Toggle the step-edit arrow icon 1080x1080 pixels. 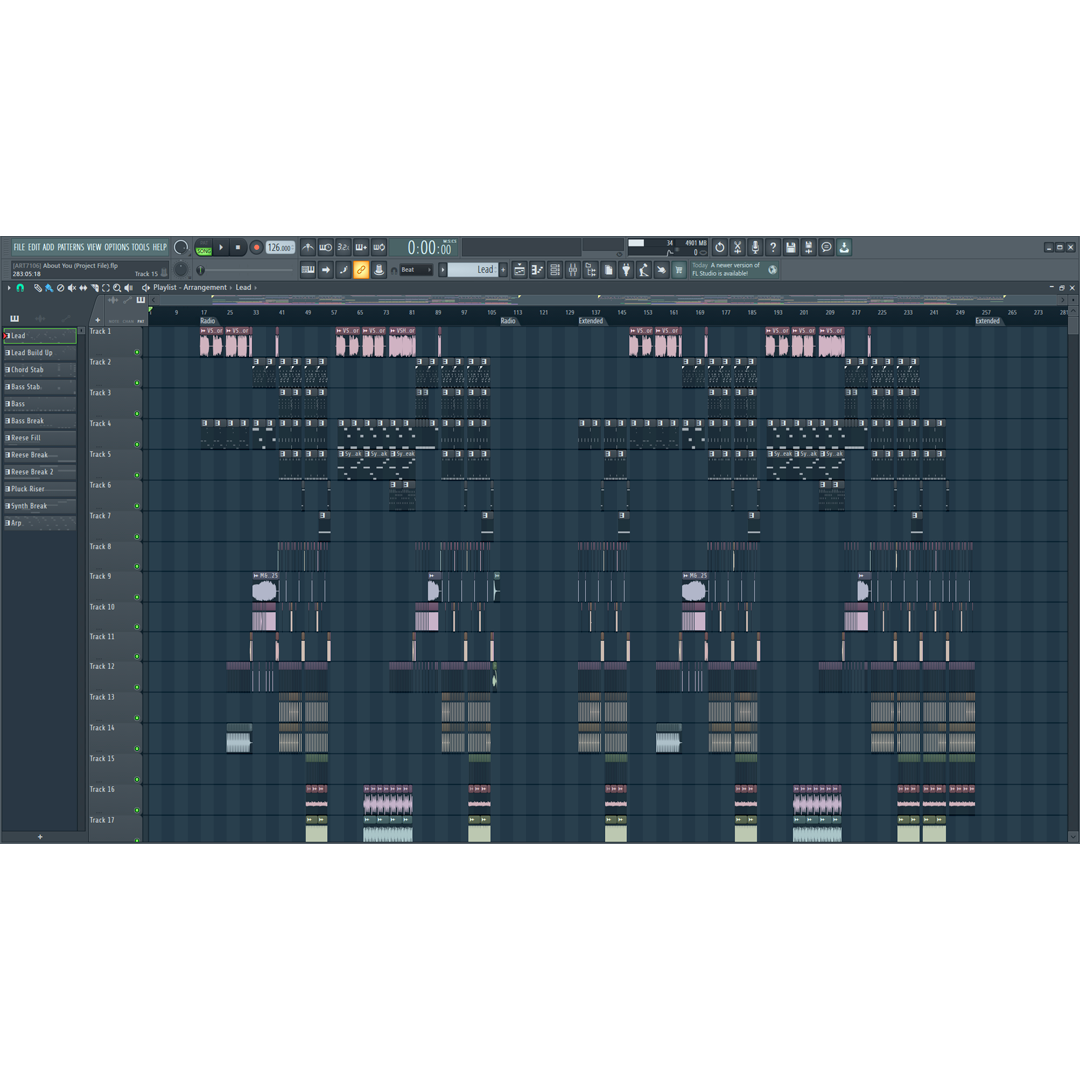326,270
